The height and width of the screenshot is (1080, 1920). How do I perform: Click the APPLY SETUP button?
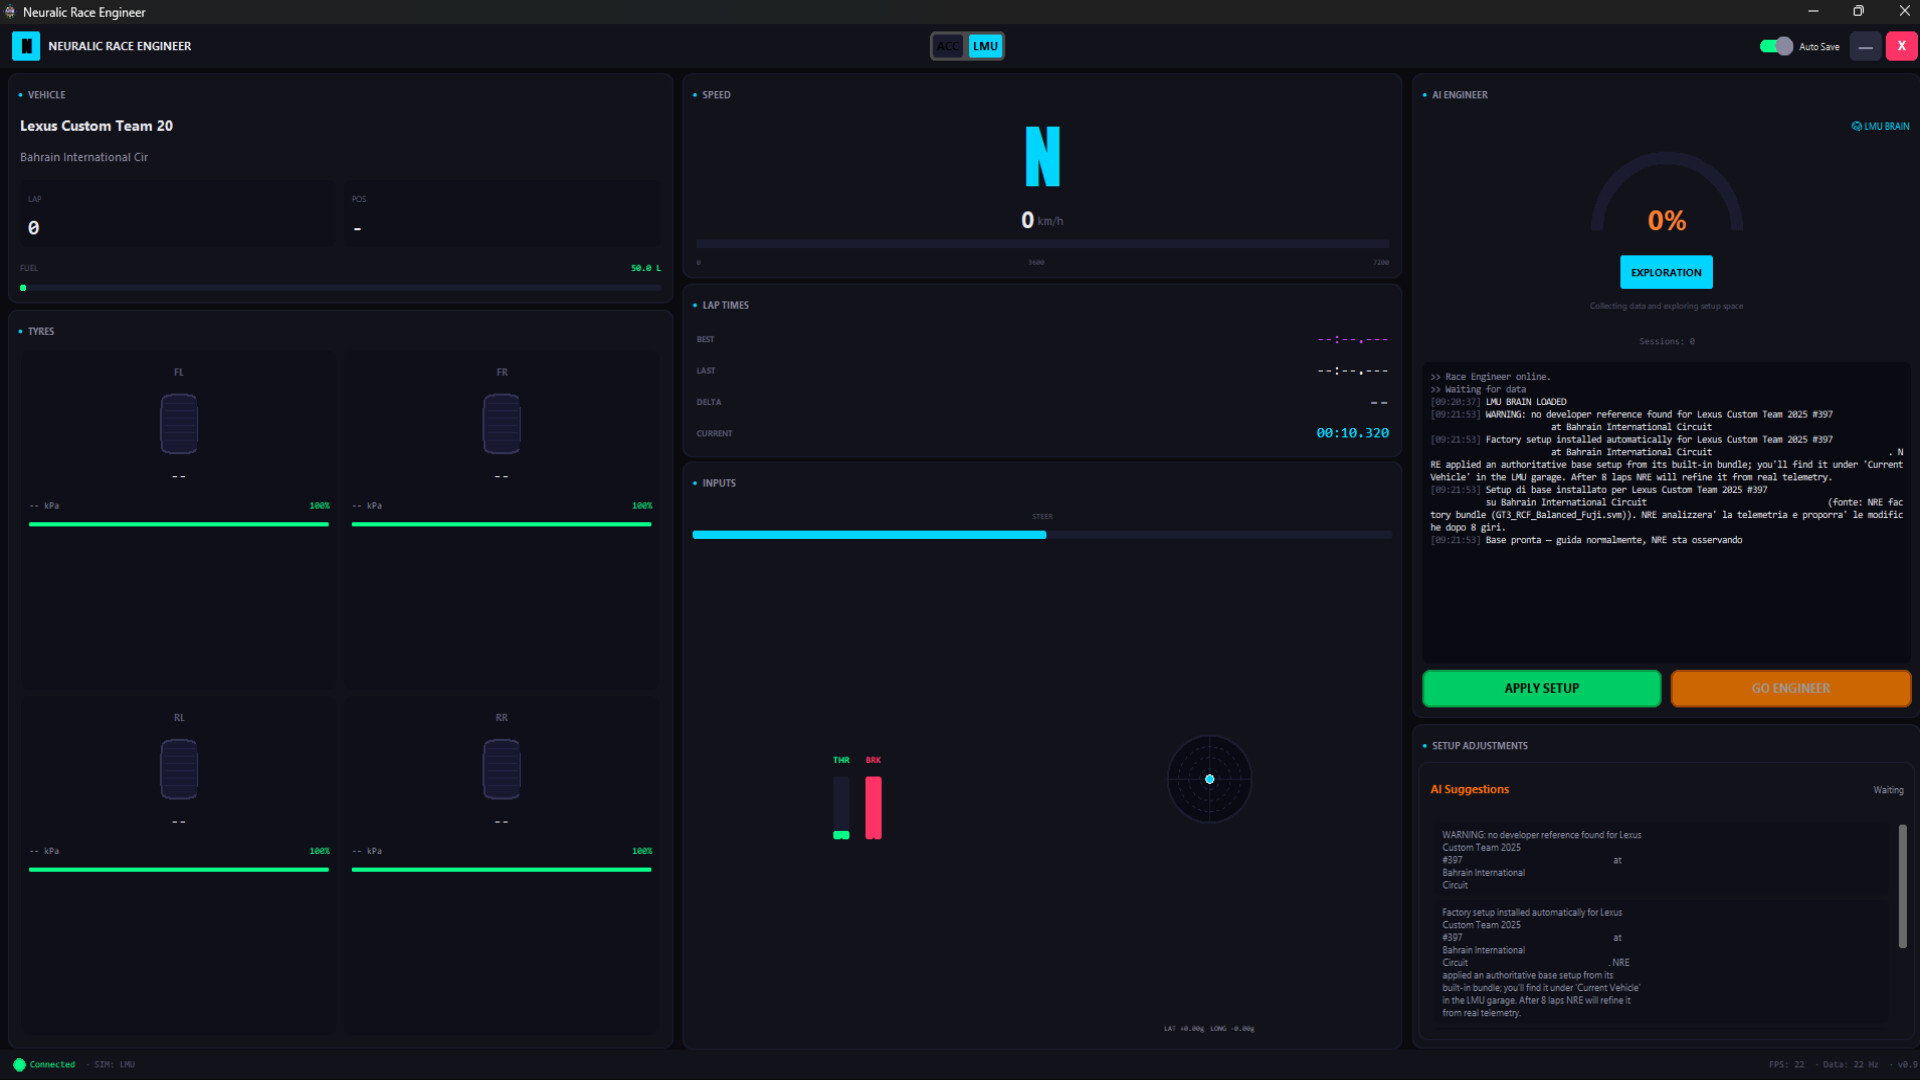click(1541, 688)
